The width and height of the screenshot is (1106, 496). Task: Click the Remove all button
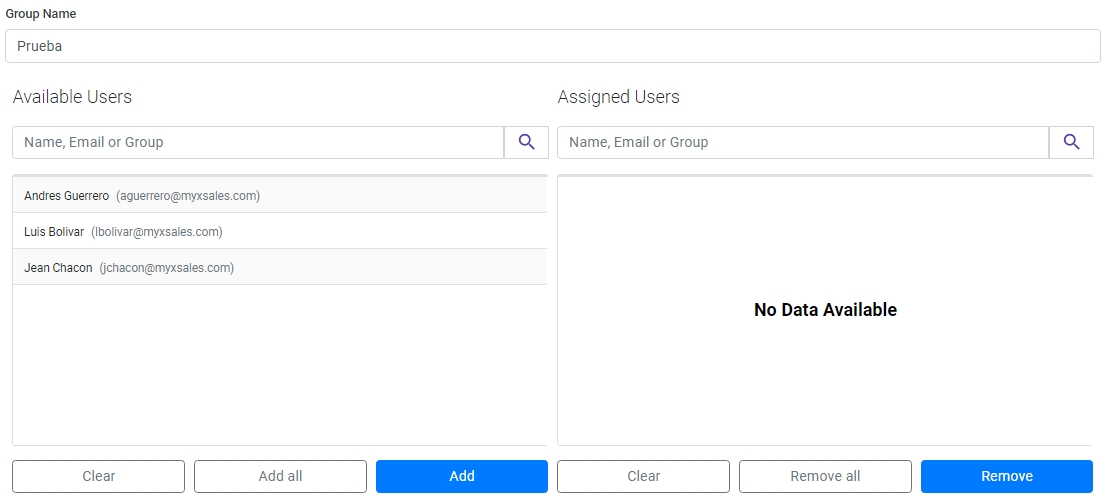pos(825,476)
